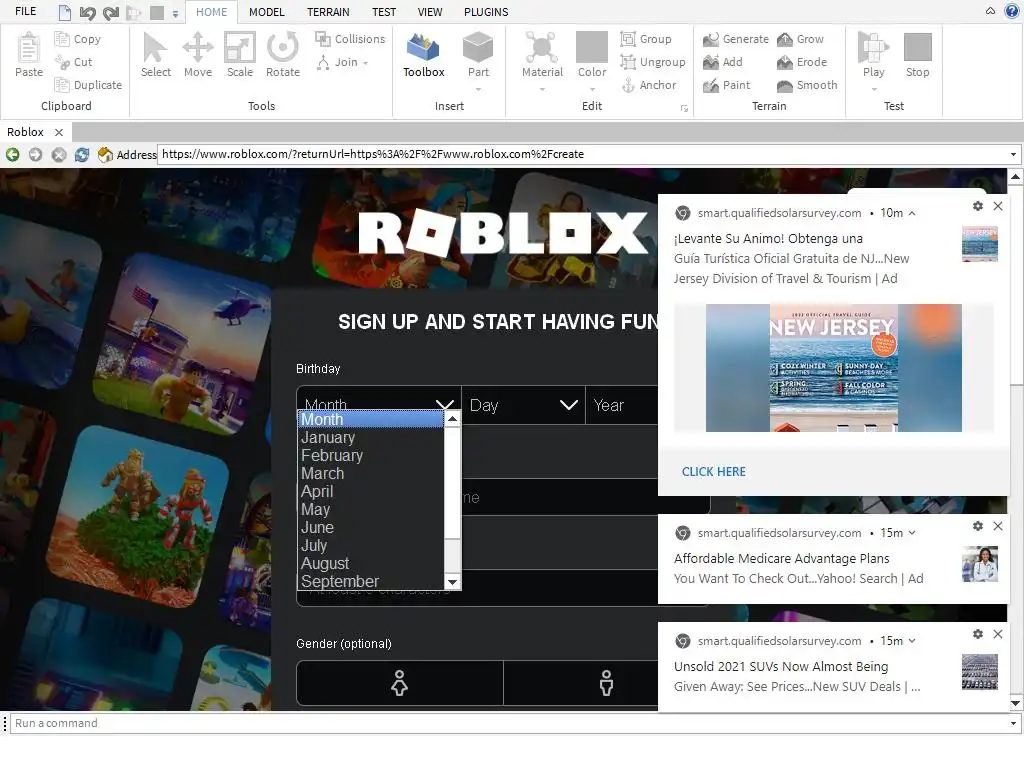The width and height of the screenshot is (1024, 768).
Task: Stop loading the page
Action: coord(59,154)
